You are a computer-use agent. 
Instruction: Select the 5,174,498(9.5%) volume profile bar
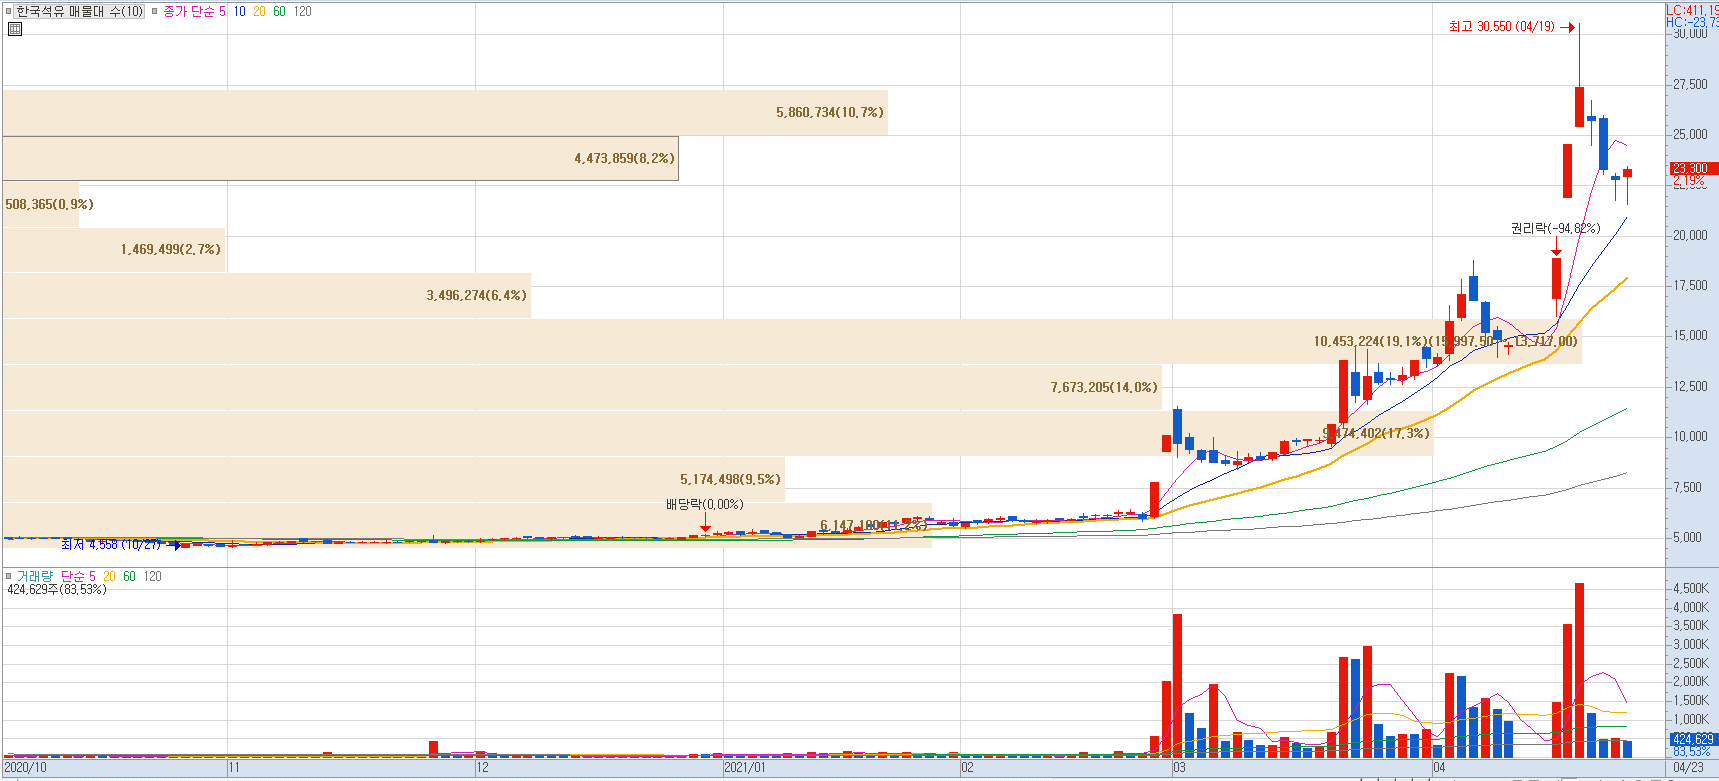coord(394,479)
